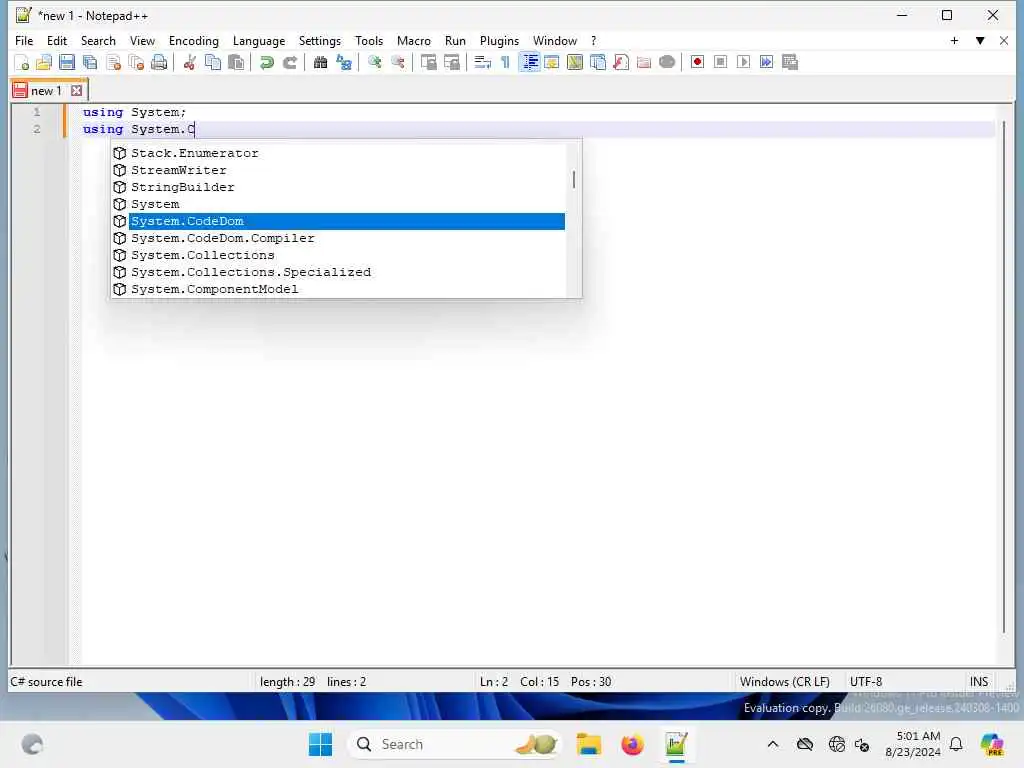This screenshot has width=1024, height=768.
Task: Open the Plugins menu
Action: click(499, 40)
